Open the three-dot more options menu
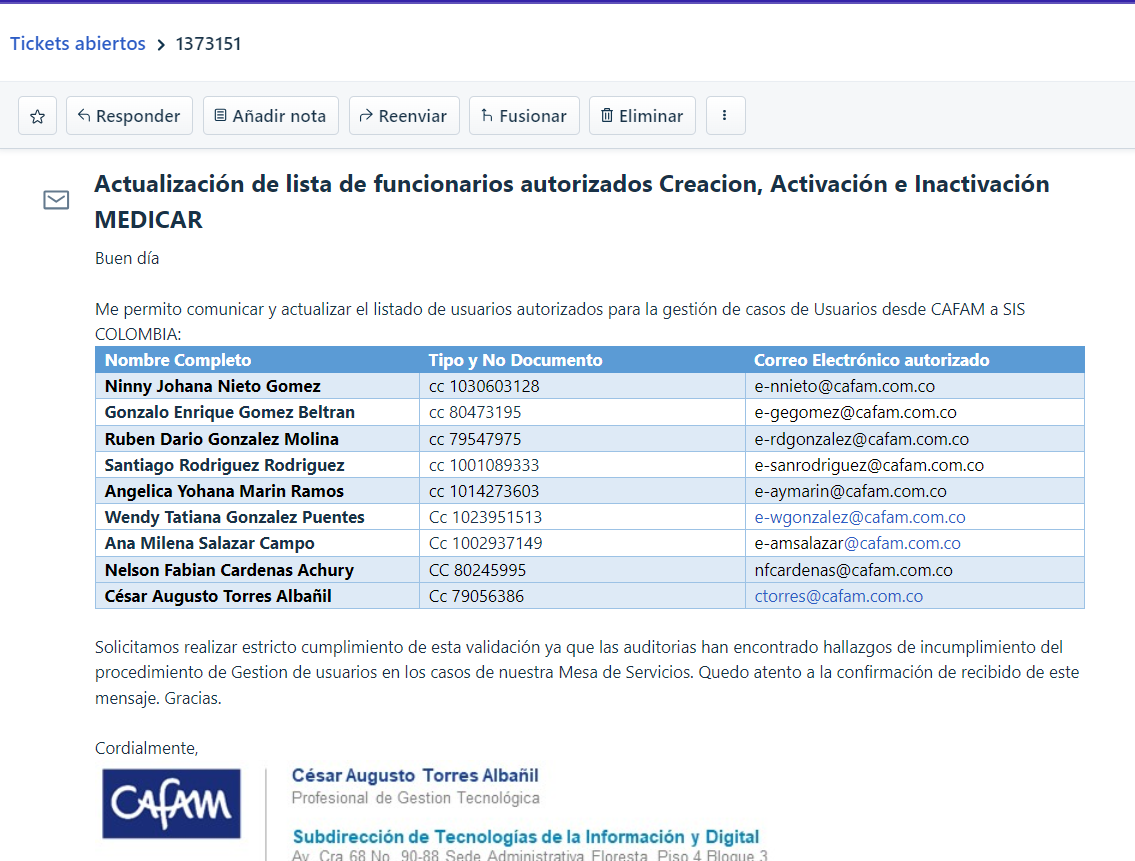This screenshot has height=861, width=1135. coord(725,116)
